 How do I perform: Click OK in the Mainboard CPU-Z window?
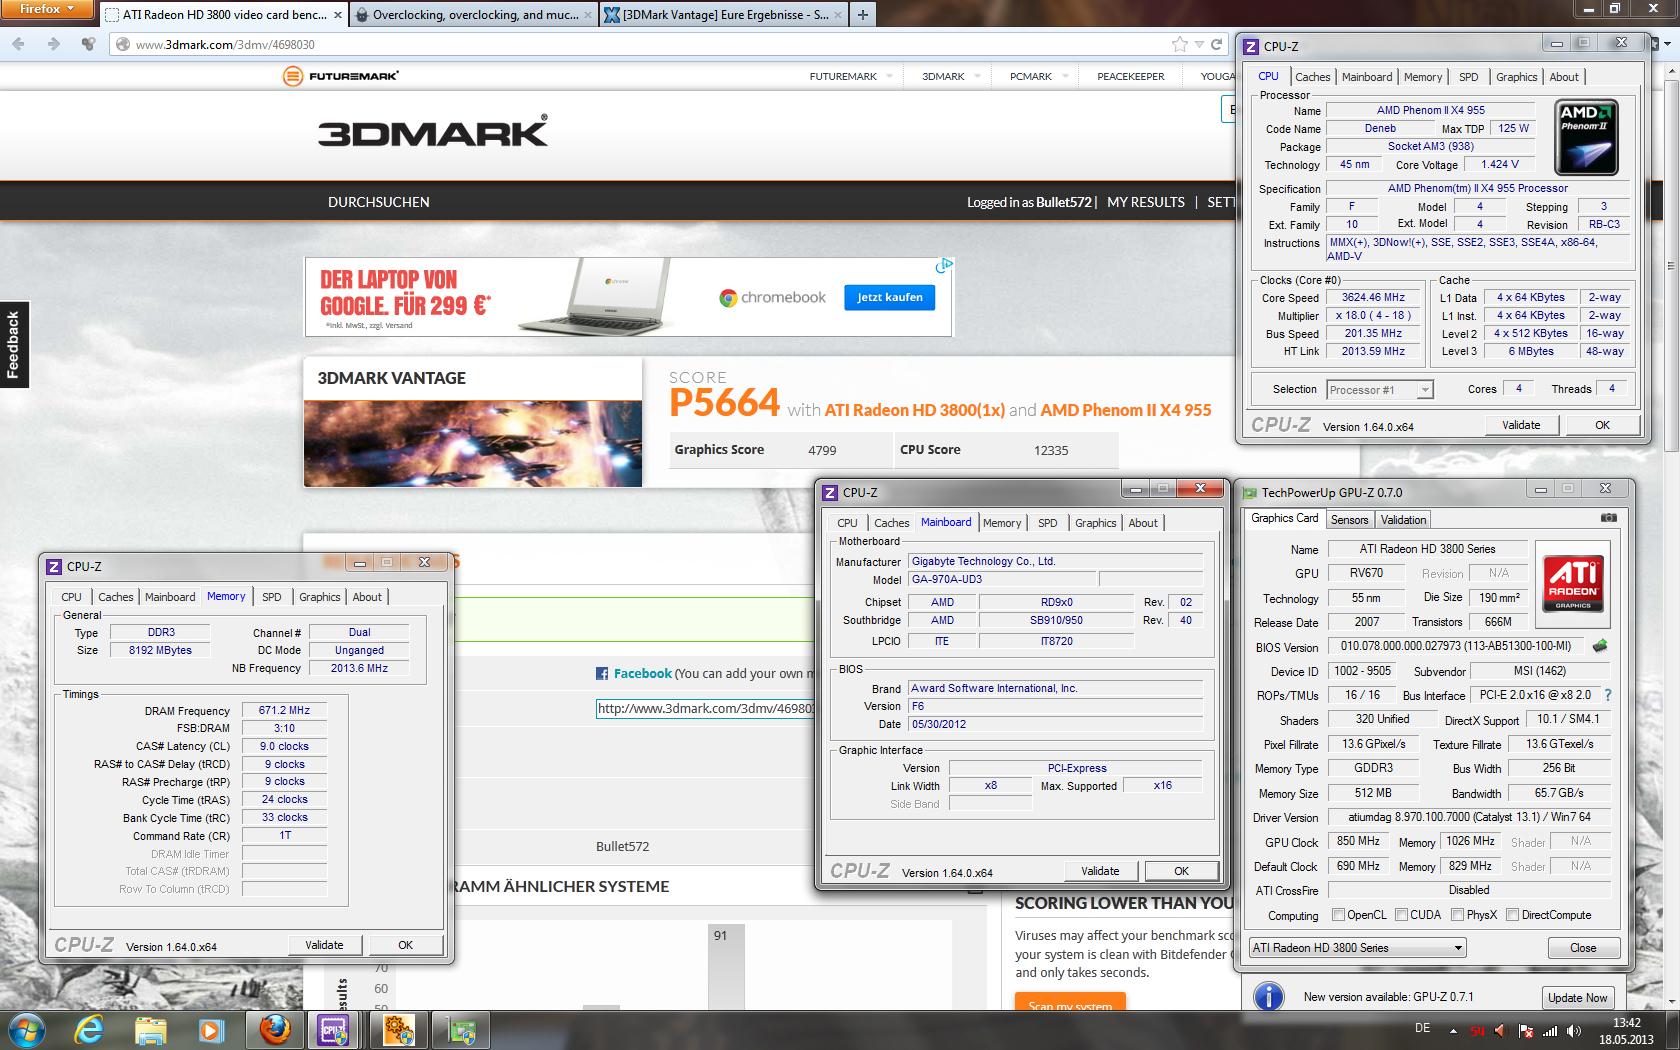(1181, 871)
